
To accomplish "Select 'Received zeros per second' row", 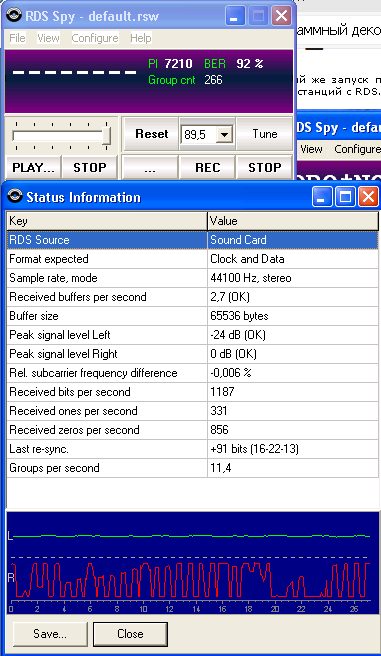I will pos(192,430).
